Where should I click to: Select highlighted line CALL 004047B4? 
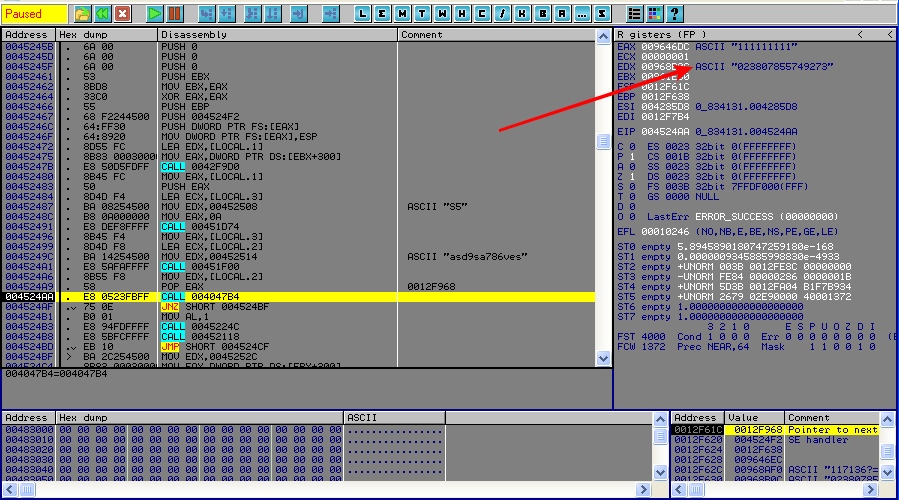[298, 296]
